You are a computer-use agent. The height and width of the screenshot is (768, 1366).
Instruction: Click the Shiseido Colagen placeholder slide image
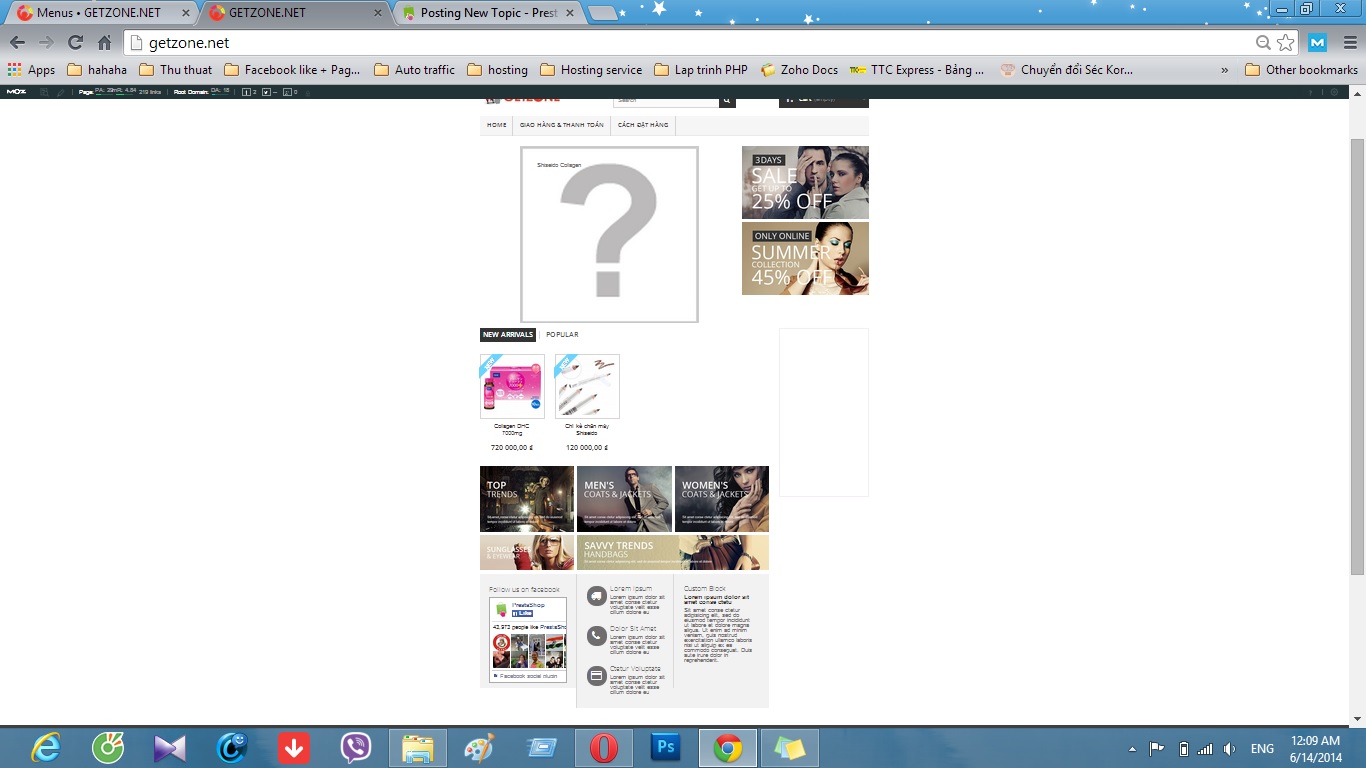pyautogui.click(x=609, y=235)
